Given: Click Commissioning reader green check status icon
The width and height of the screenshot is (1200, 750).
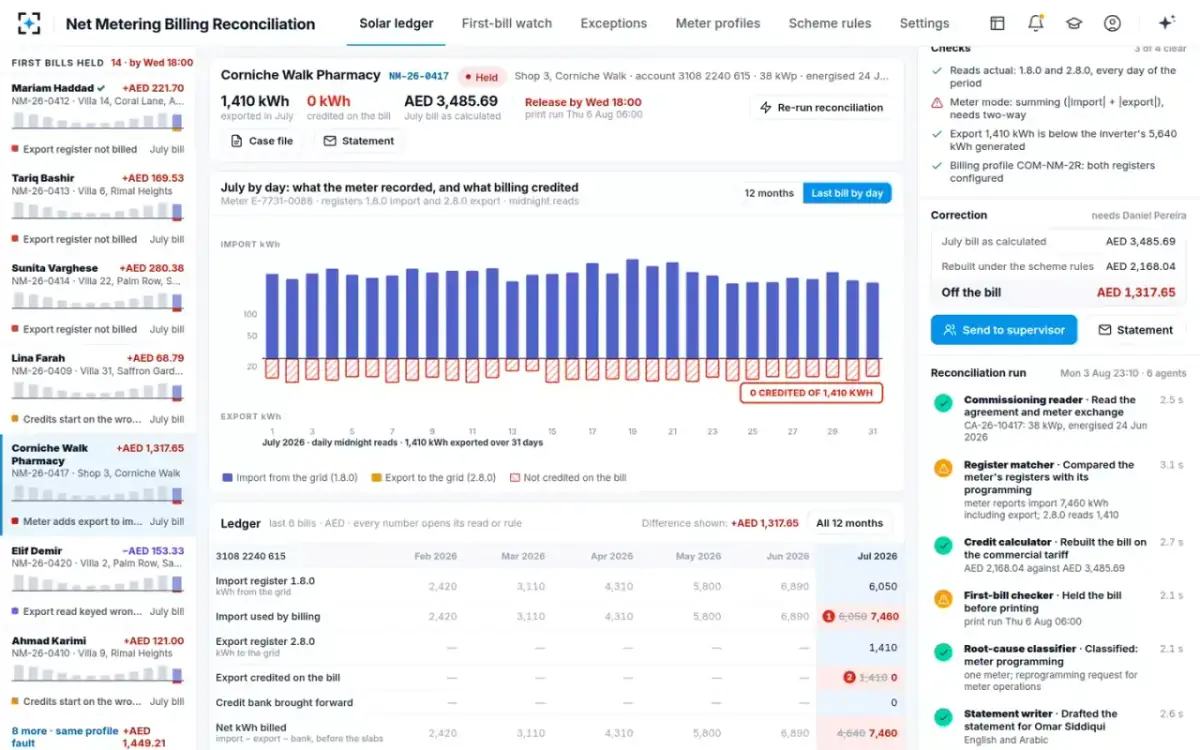Looking at the screenshot, I should (x=942, y=403).
